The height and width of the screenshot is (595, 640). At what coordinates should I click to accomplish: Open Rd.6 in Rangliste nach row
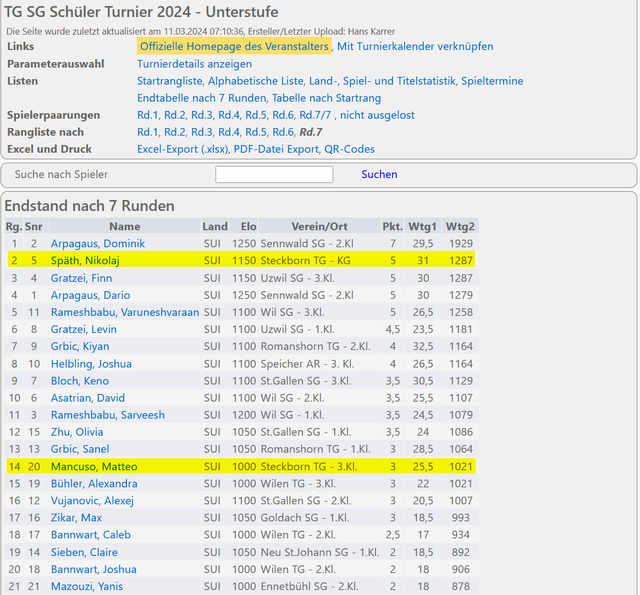(283, 132)
